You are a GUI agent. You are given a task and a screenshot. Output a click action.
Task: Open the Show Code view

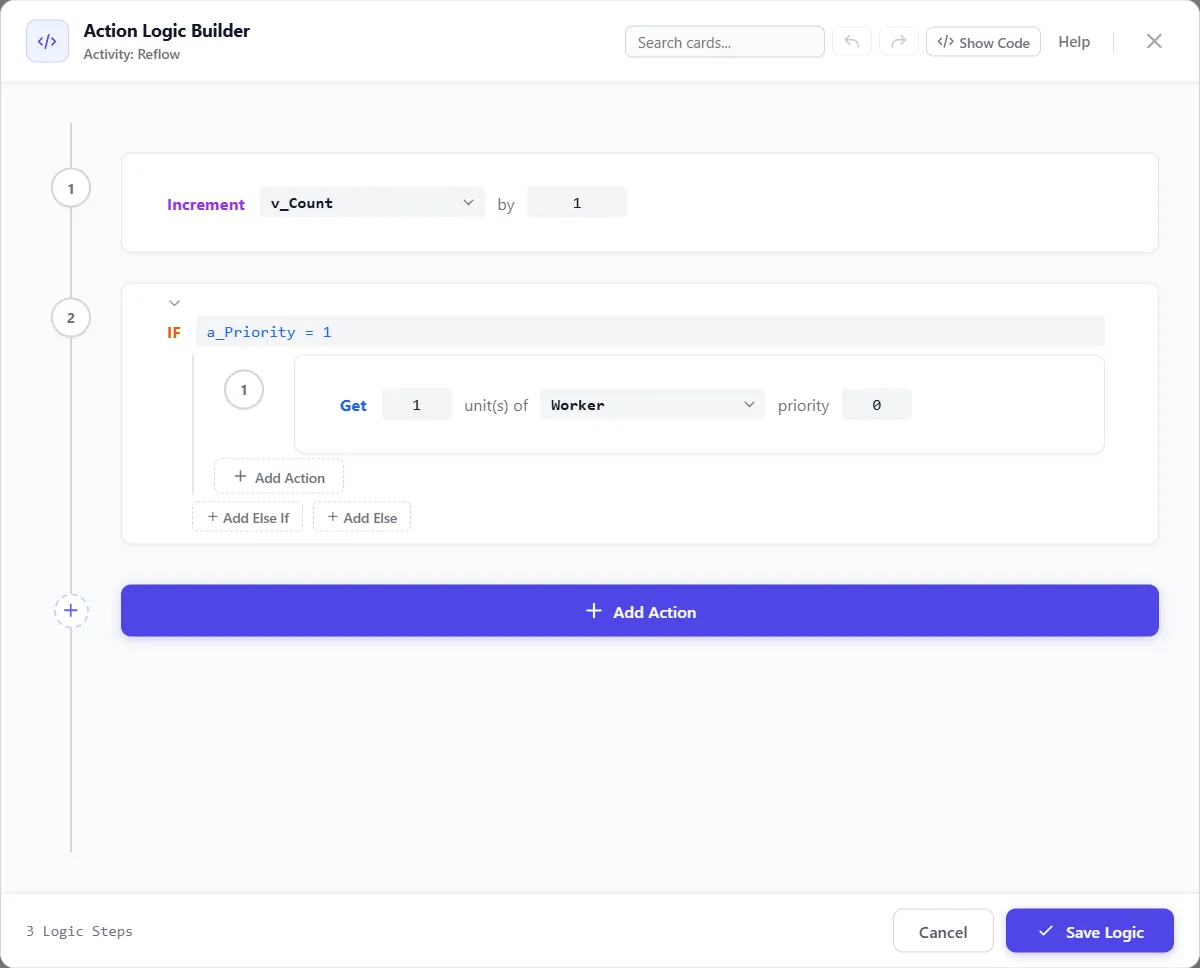coord(984,42)
